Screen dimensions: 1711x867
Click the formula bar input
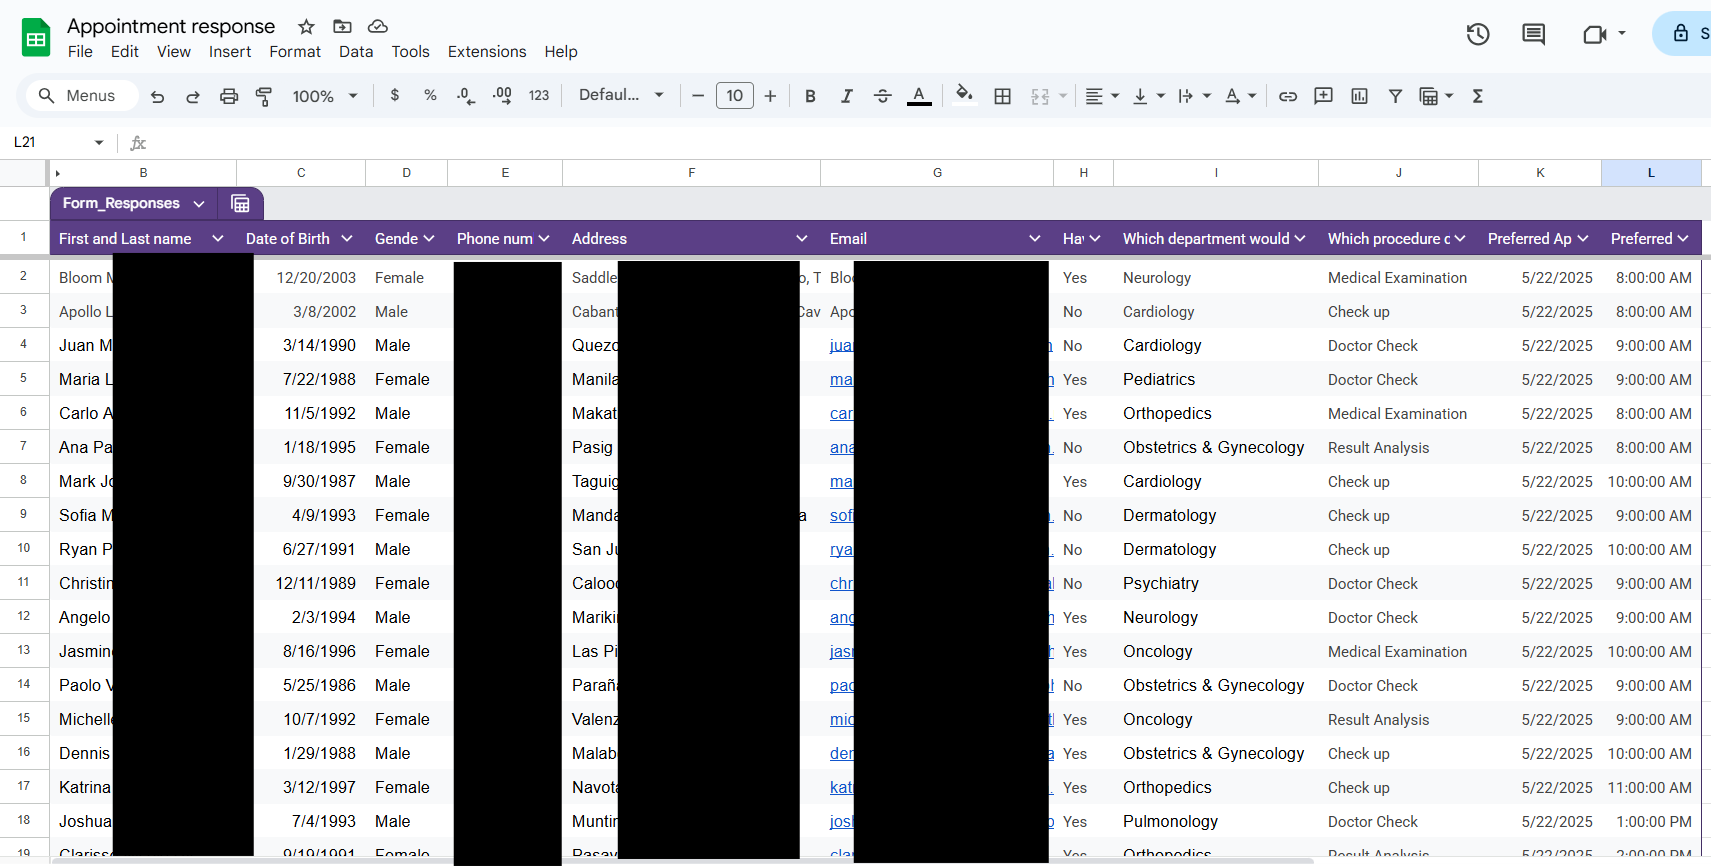(x=930, y=143)
